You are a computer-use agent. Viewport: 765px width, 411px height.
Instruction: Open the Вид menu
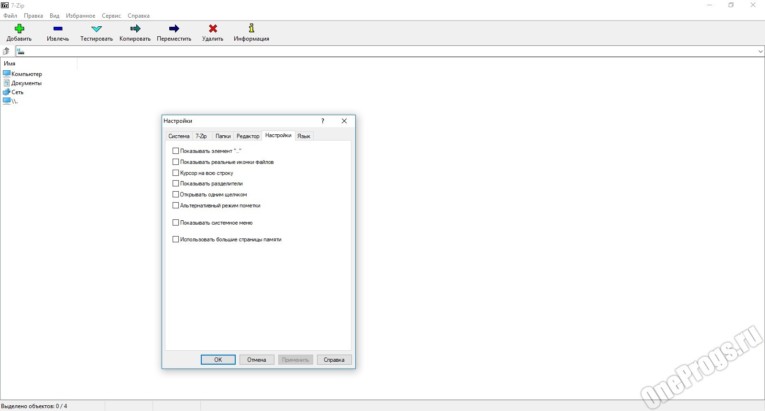(x=54, y=16)
